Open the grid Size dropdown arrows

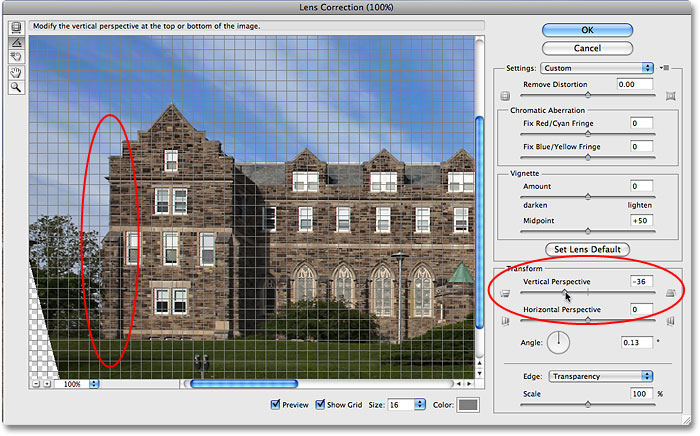[x=420, y=405]
